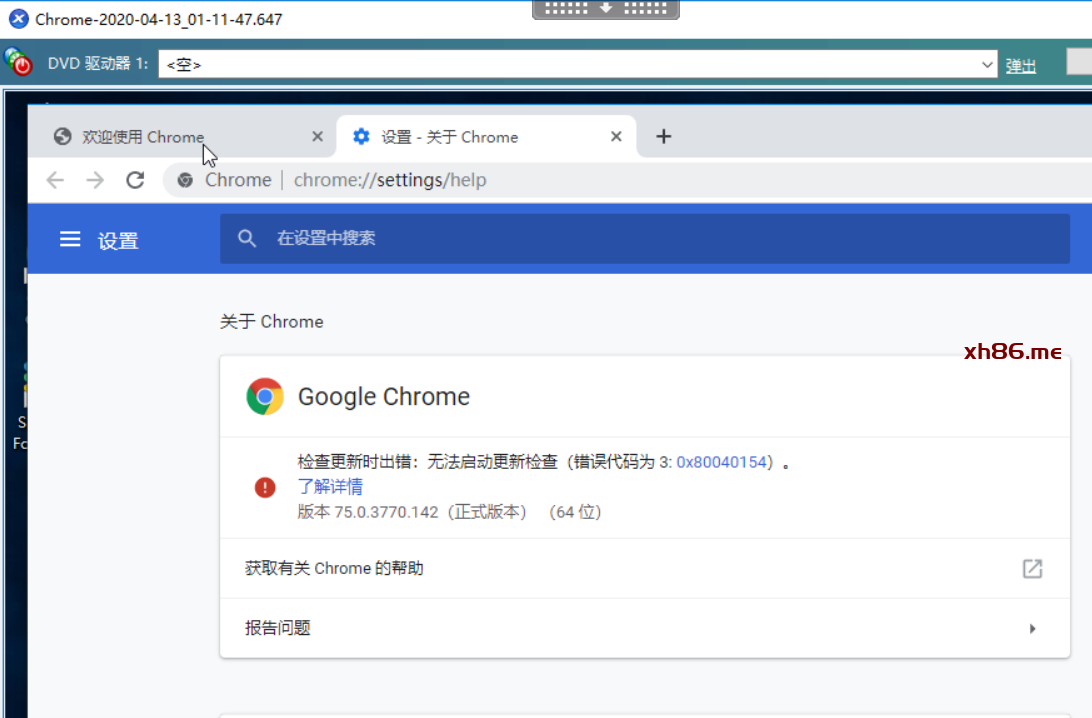Click the 弹出 eject link
1092x718 pixels.
1020,66
